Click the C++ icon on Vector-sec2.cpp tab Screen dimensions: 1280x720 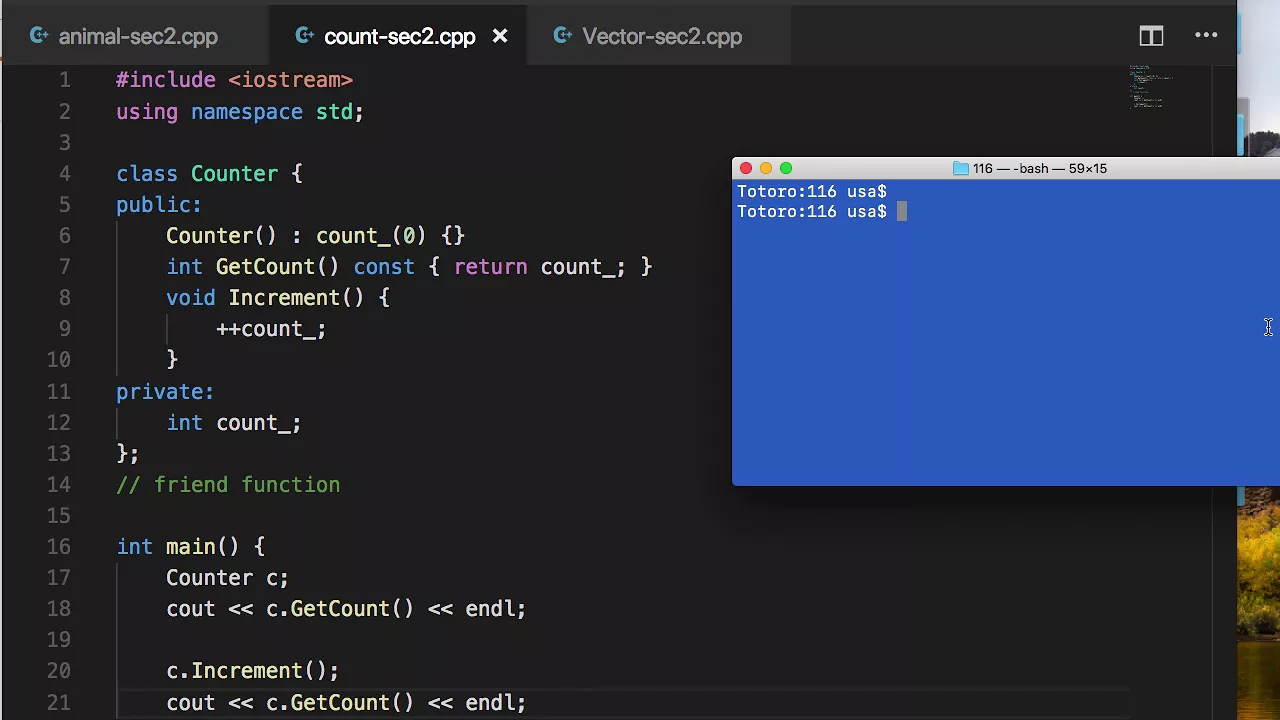point(563,36)
